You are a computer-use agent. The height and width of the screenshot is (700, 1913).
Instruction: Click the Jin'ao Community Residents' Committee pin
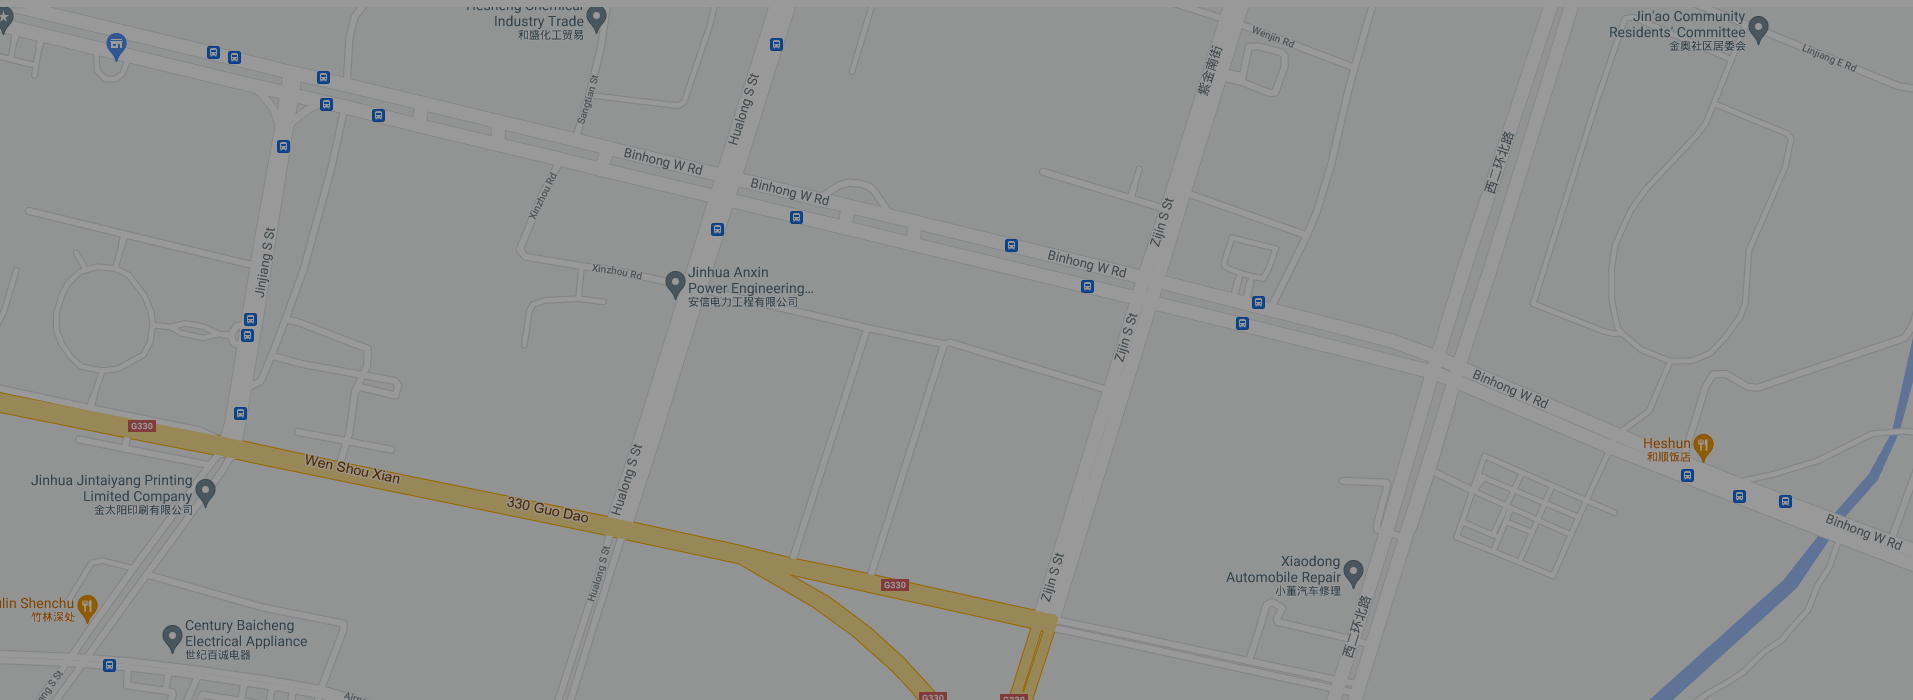pyautogui.click(x=1759, y=30)
